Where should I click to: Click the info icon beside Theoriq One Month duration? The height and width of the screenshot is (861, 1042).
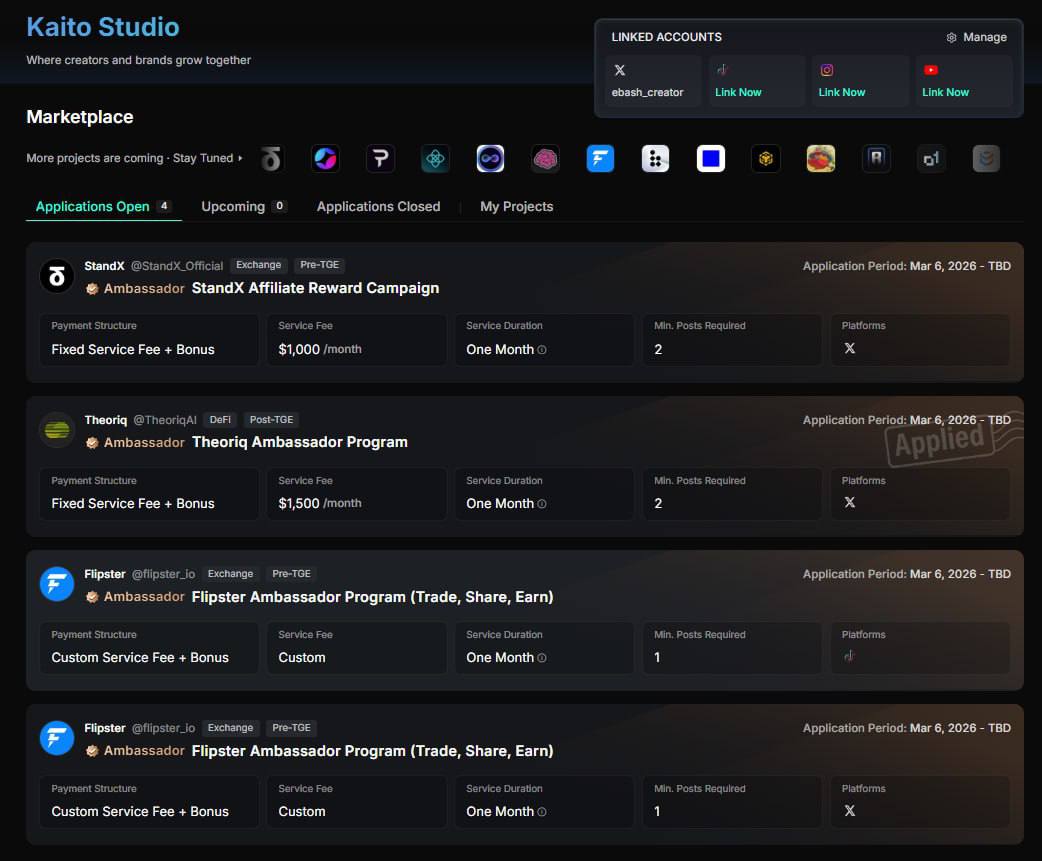click(542, 504)
